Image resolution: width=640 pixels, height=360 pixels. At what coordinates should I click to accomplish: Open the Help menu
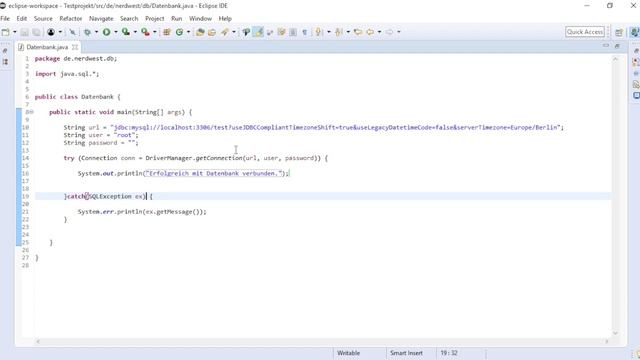pos(225,19)
